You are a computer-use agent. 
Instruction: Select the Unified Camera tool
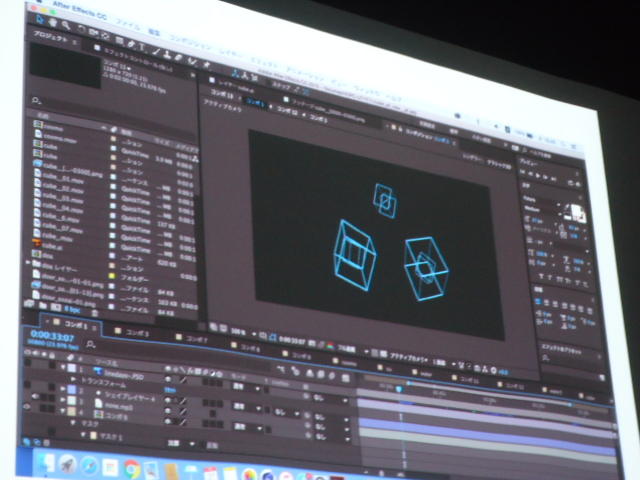pyautogui.click(x=93, y=32)
